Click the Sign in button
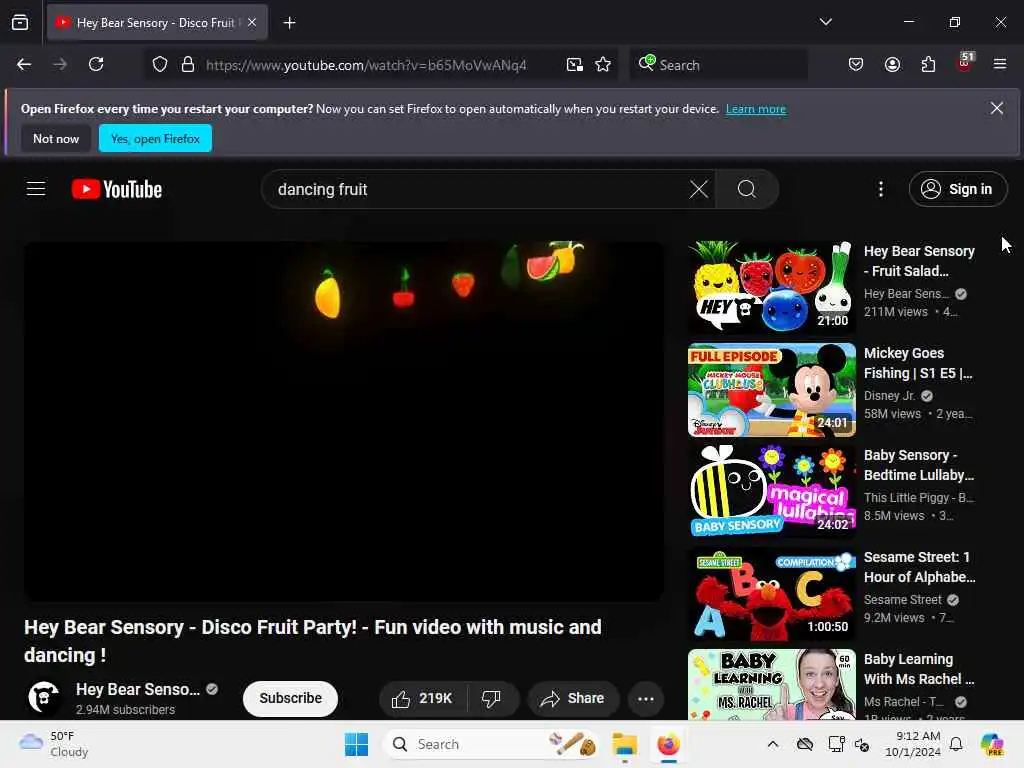The image size is (1024, 768). 957,189
